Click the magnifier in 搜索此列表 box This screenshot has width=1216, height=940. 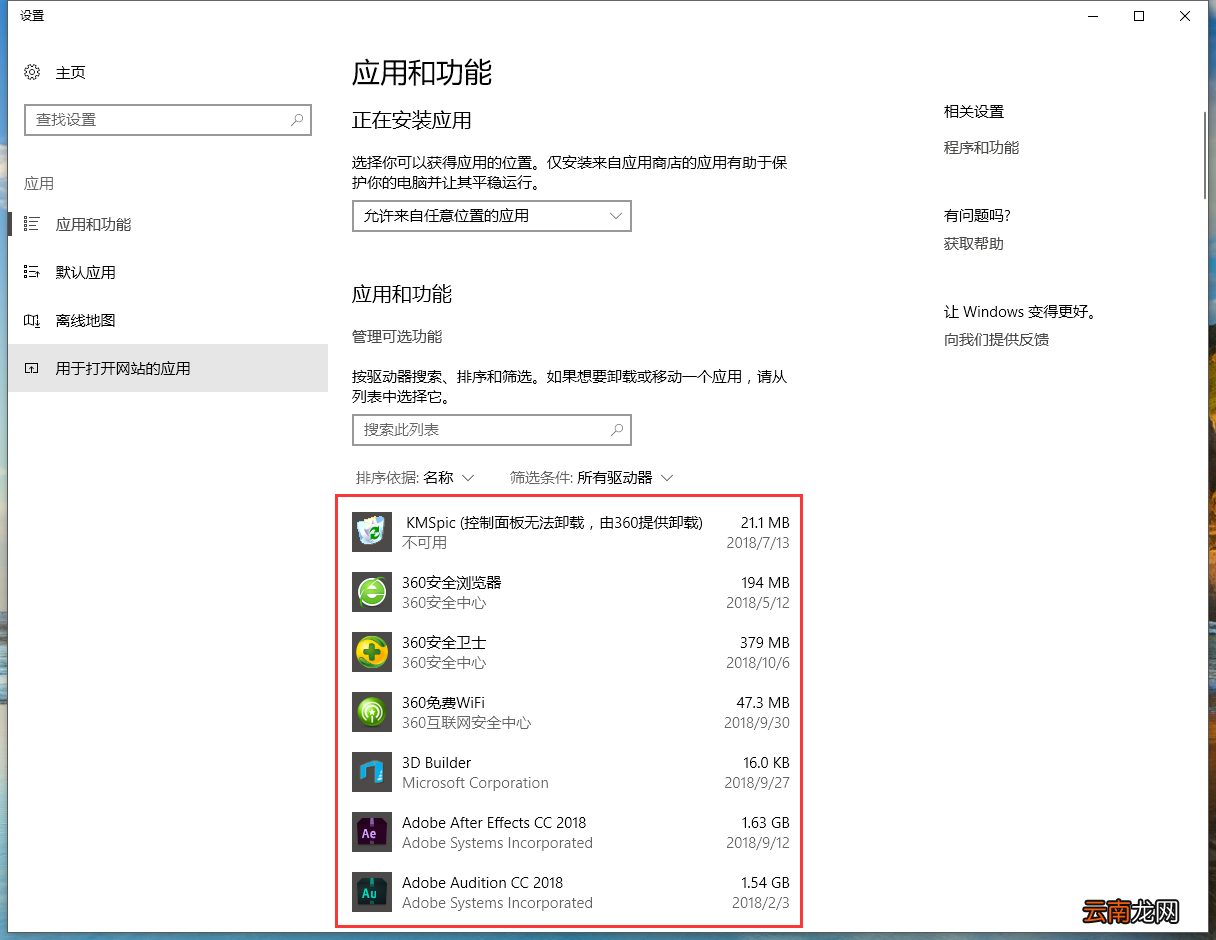point(617,429)
